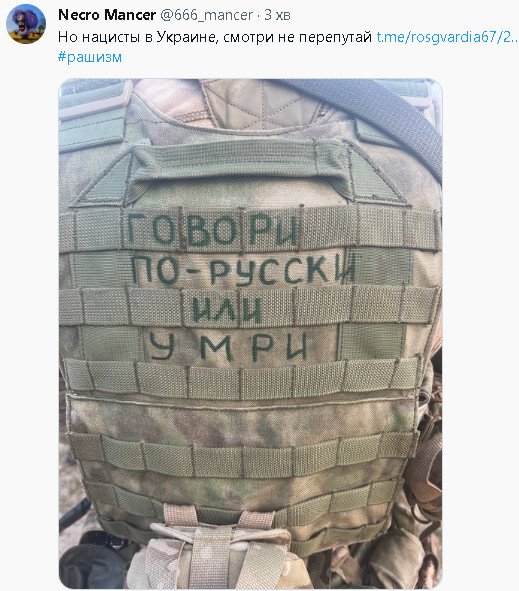Follow the t.me/rosgvardia67 link
Viewport: 519px width, 591px height.
point(447,37)
